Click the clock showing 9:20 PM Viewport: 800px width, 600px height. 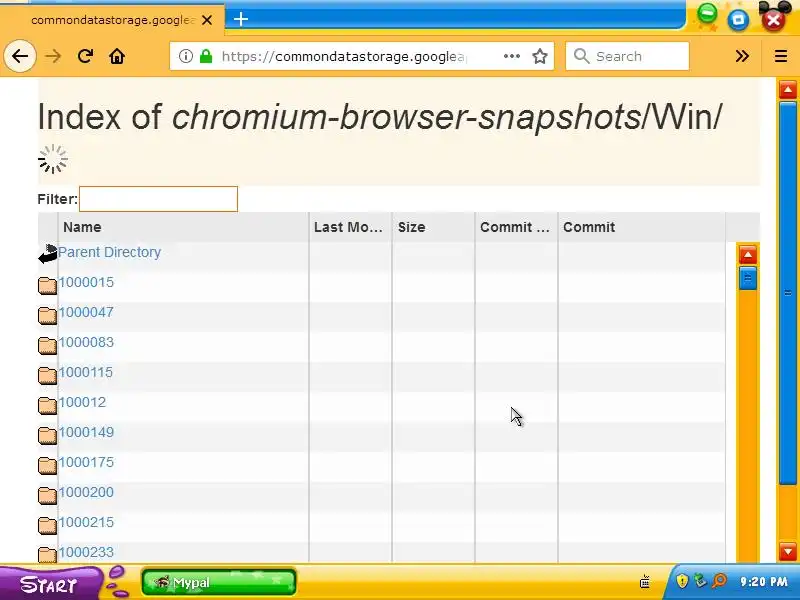(x=764, y=581)
